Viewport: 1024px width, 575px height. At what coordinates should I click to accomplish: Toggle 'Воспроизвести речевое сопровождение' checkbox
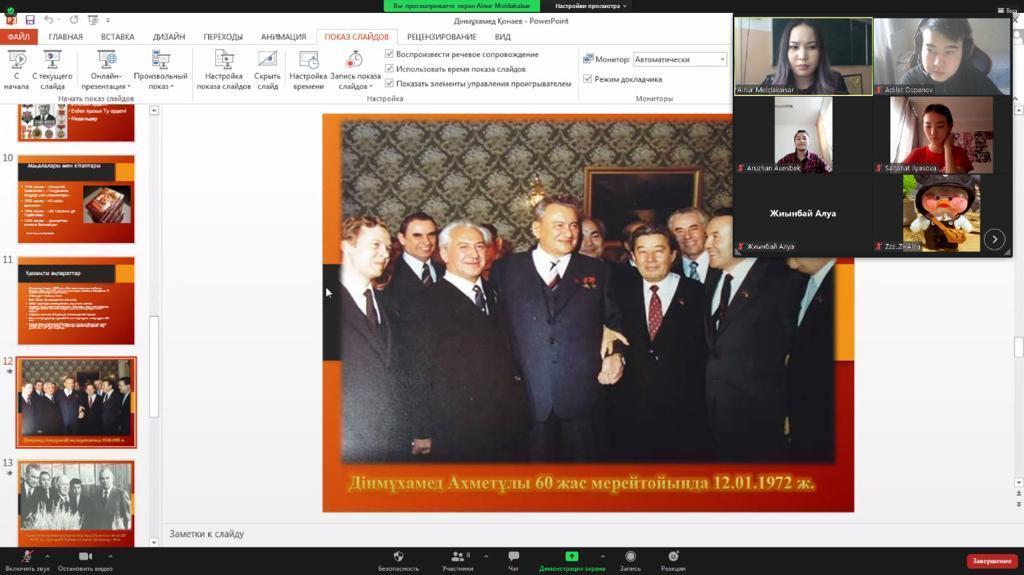coord(390,54)
